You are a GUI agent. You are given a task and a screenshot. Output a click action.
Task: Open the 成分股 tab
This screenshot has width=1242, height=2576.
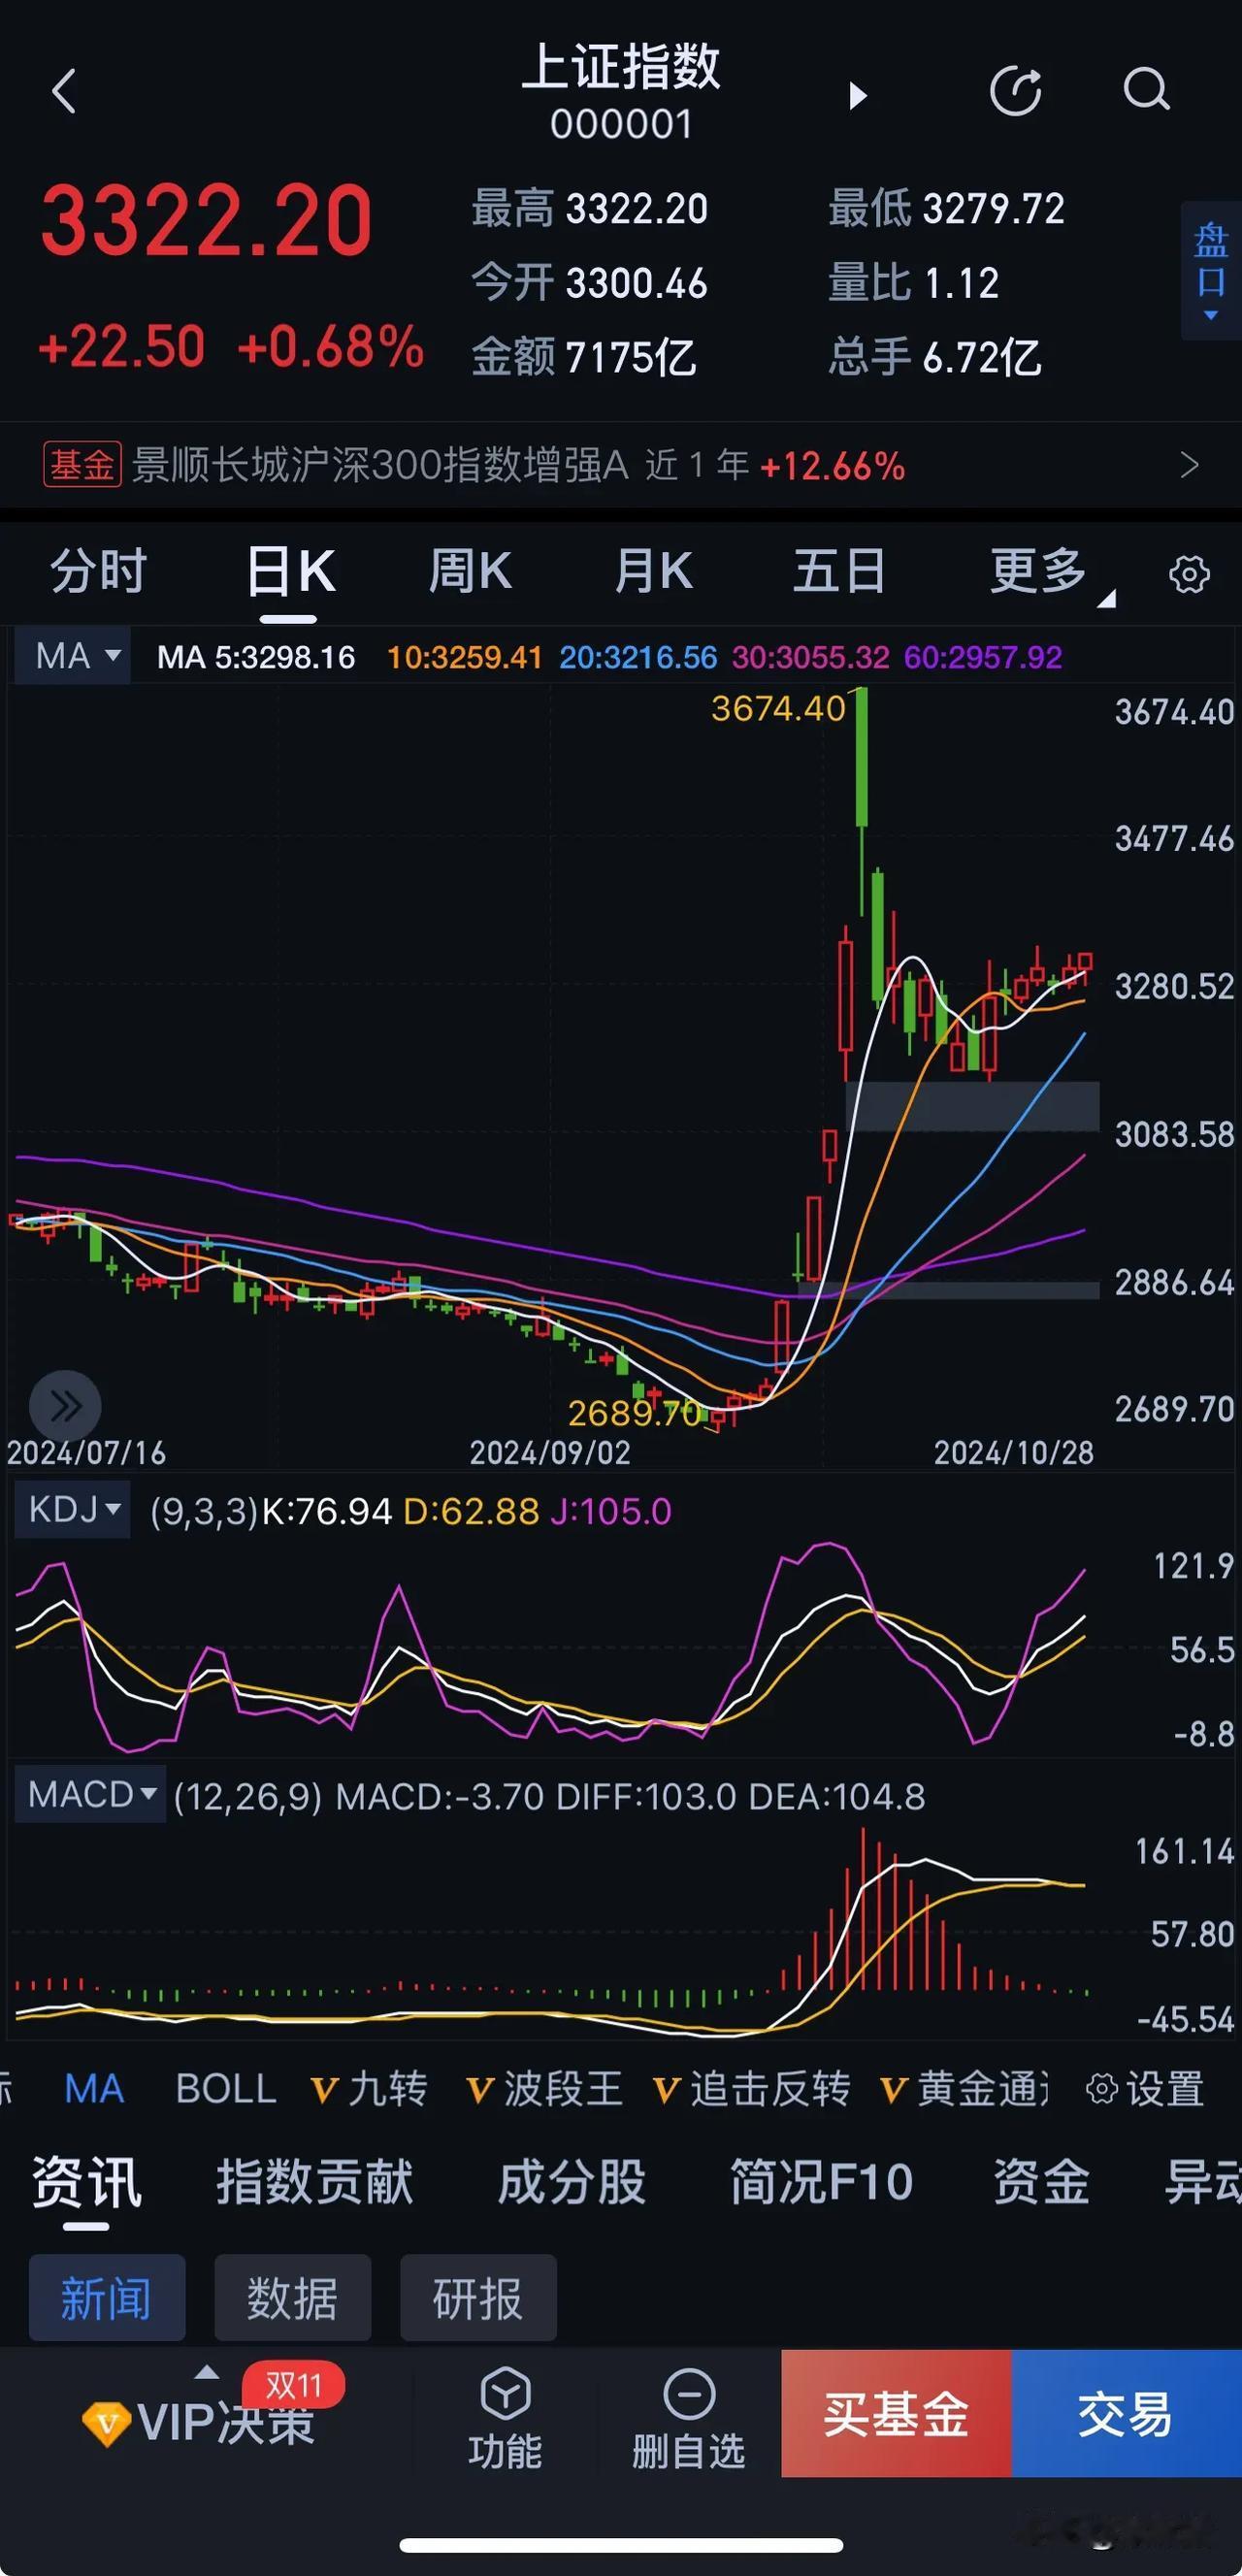[x=571, y=2182]
